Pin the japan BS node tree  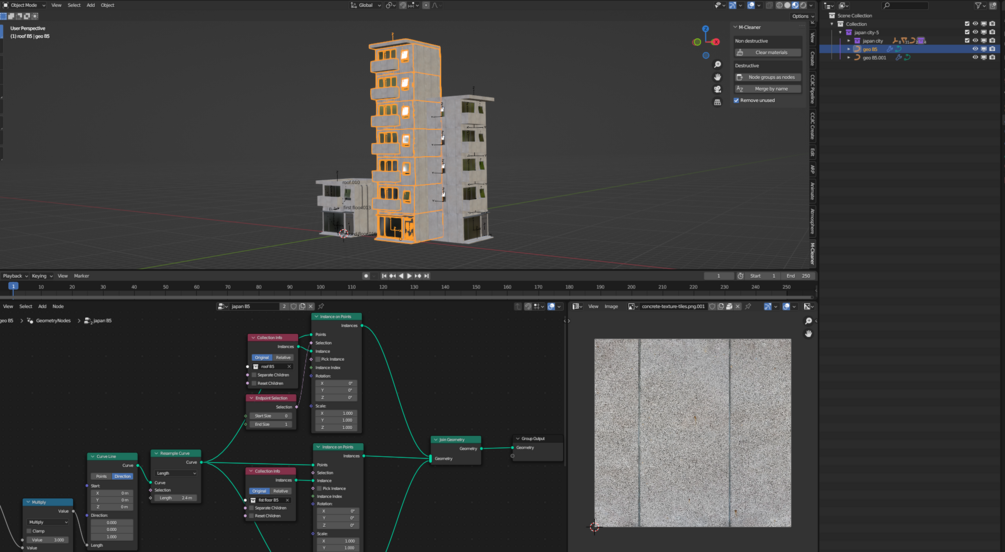click(x=321, y=306)
